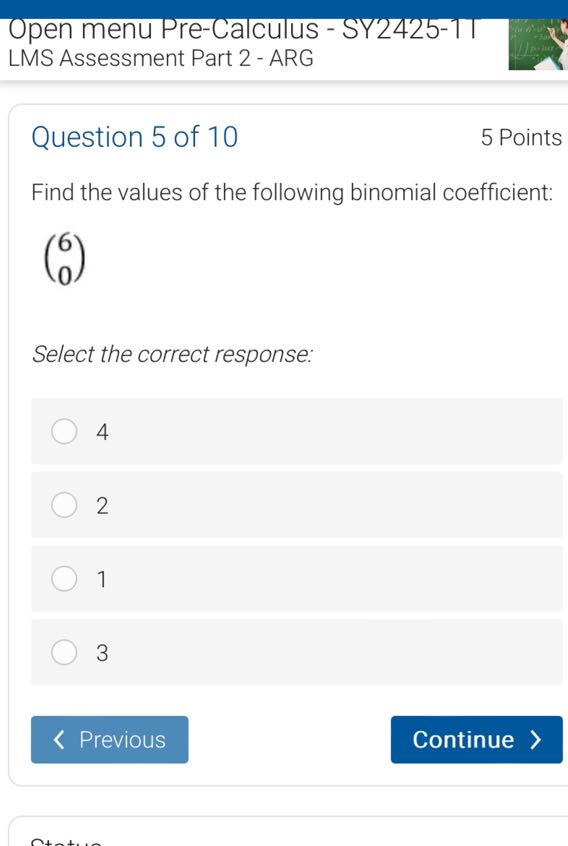The width and height of the screenshot is (568, 846).
Task: Click the binomial coefficient expression
Action: [x=64, y=258]
